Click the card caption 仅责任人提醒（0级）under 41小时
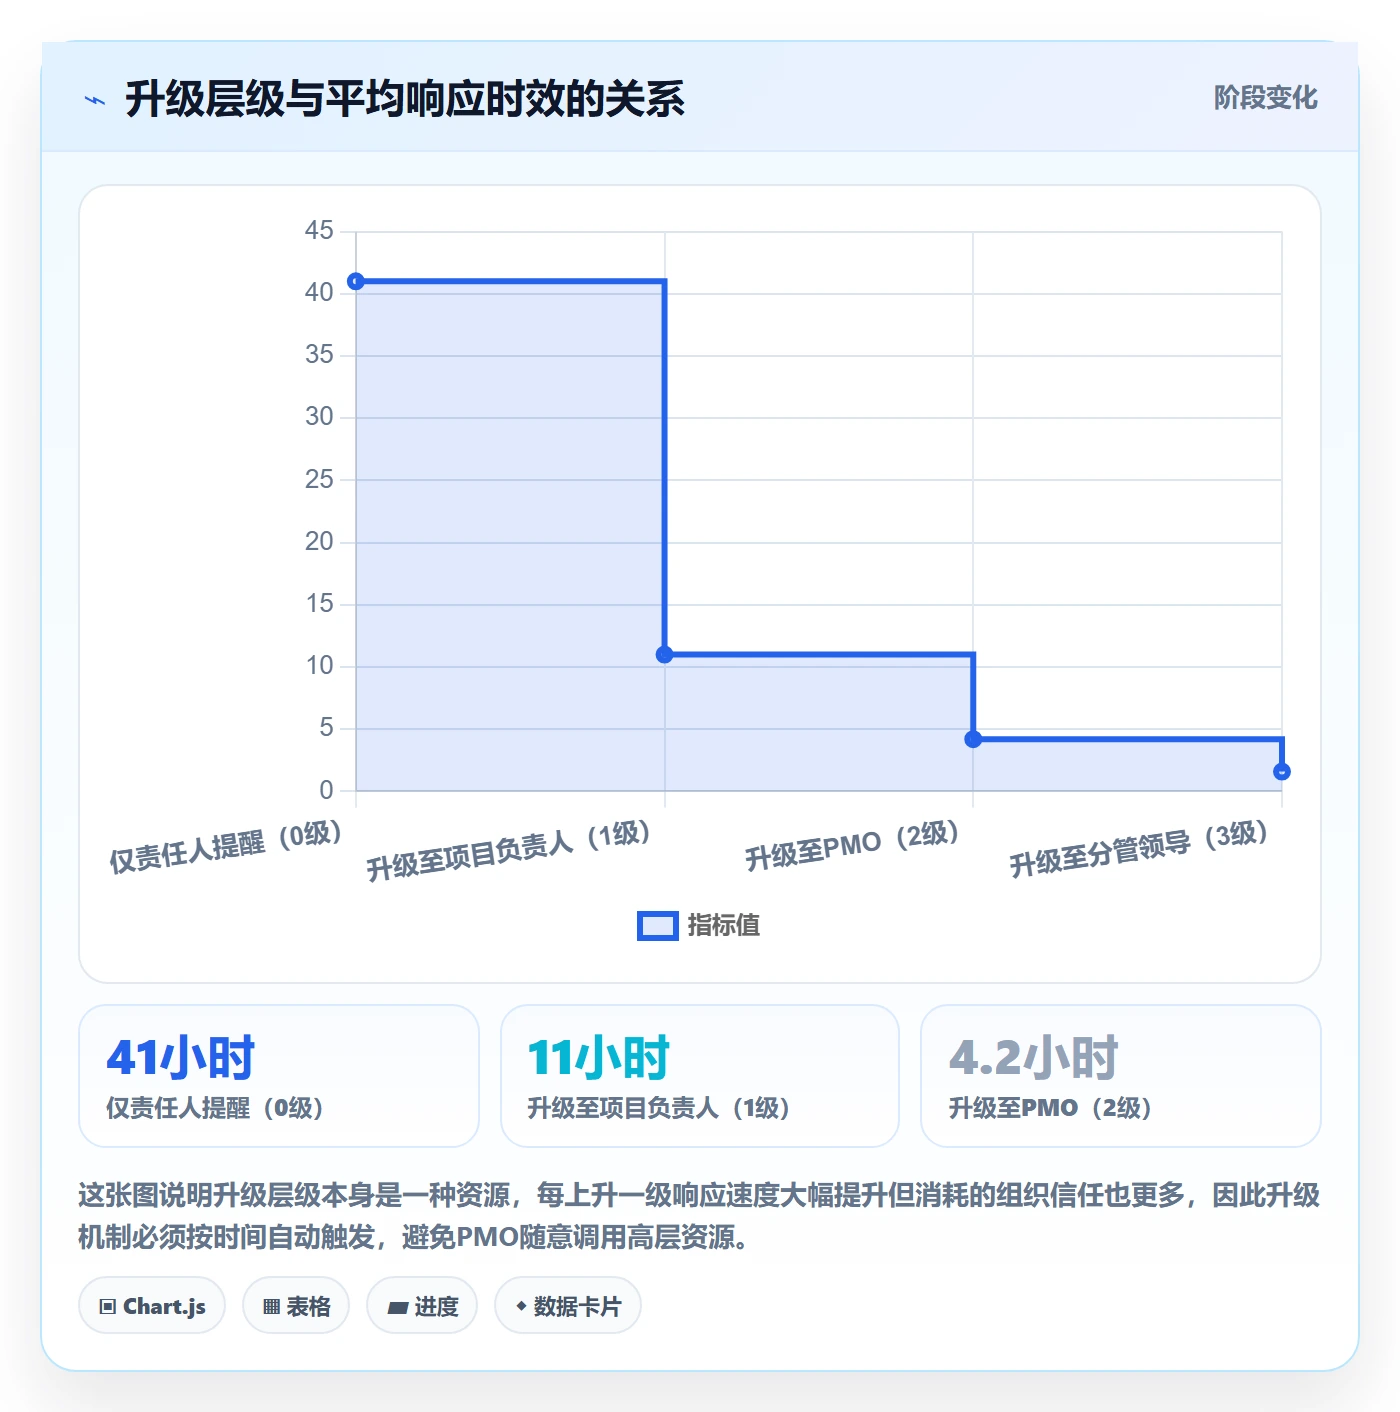 [215, 1108]
